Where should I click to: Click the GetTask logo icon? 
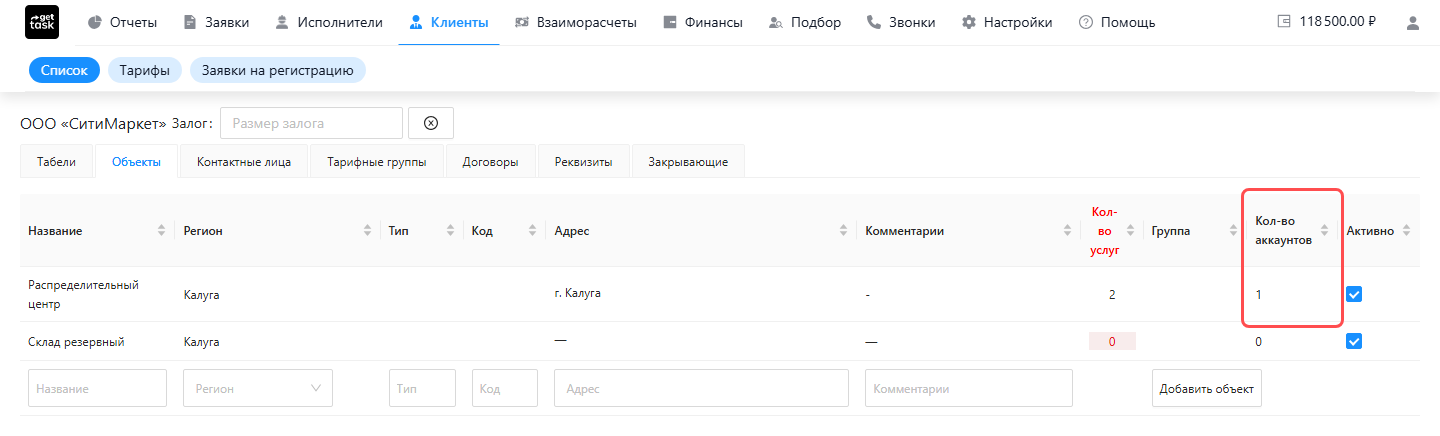tap(41, 22)
